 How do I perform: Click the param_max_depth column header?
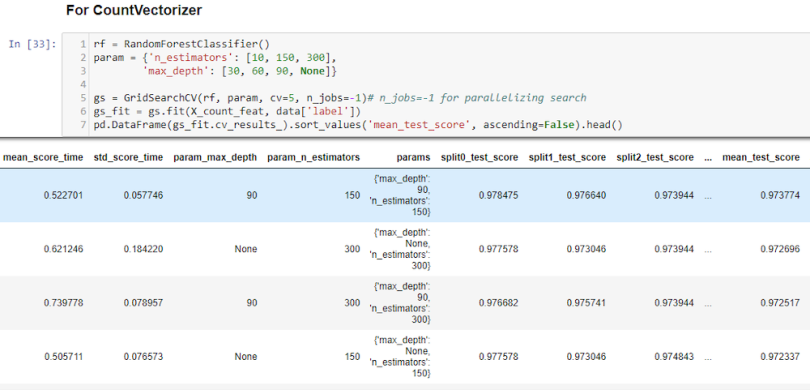pos(215,158)
